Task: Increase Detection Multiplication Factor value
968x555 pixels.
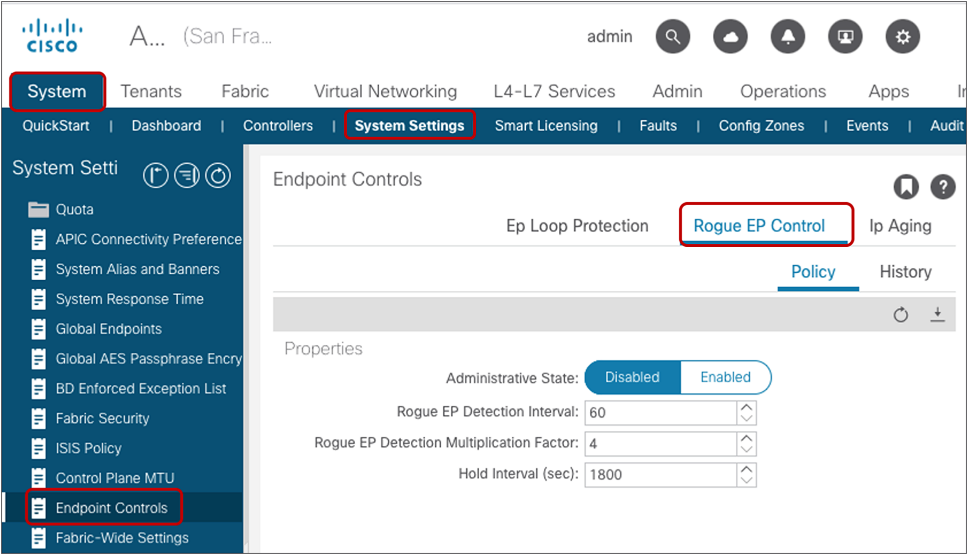Action: tap(746, 438)
